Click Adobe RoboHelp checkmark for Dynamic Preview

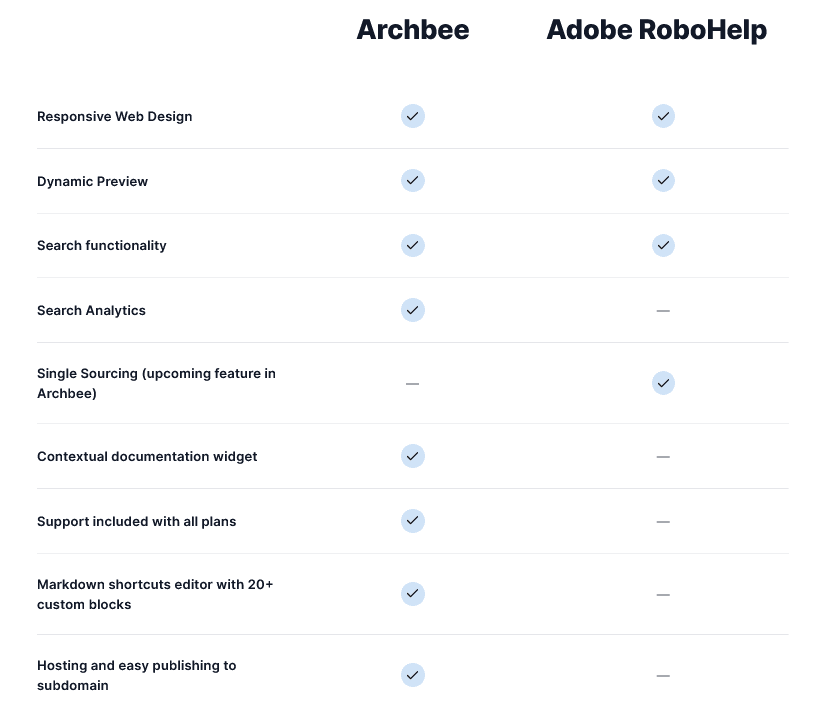[663, 181]
